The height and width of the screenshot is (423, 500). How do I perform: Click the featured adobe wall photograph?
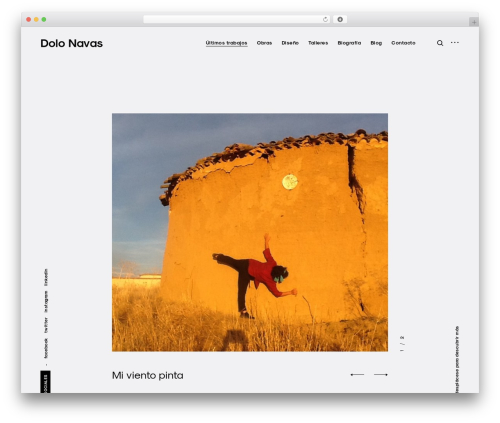[250, 232]
